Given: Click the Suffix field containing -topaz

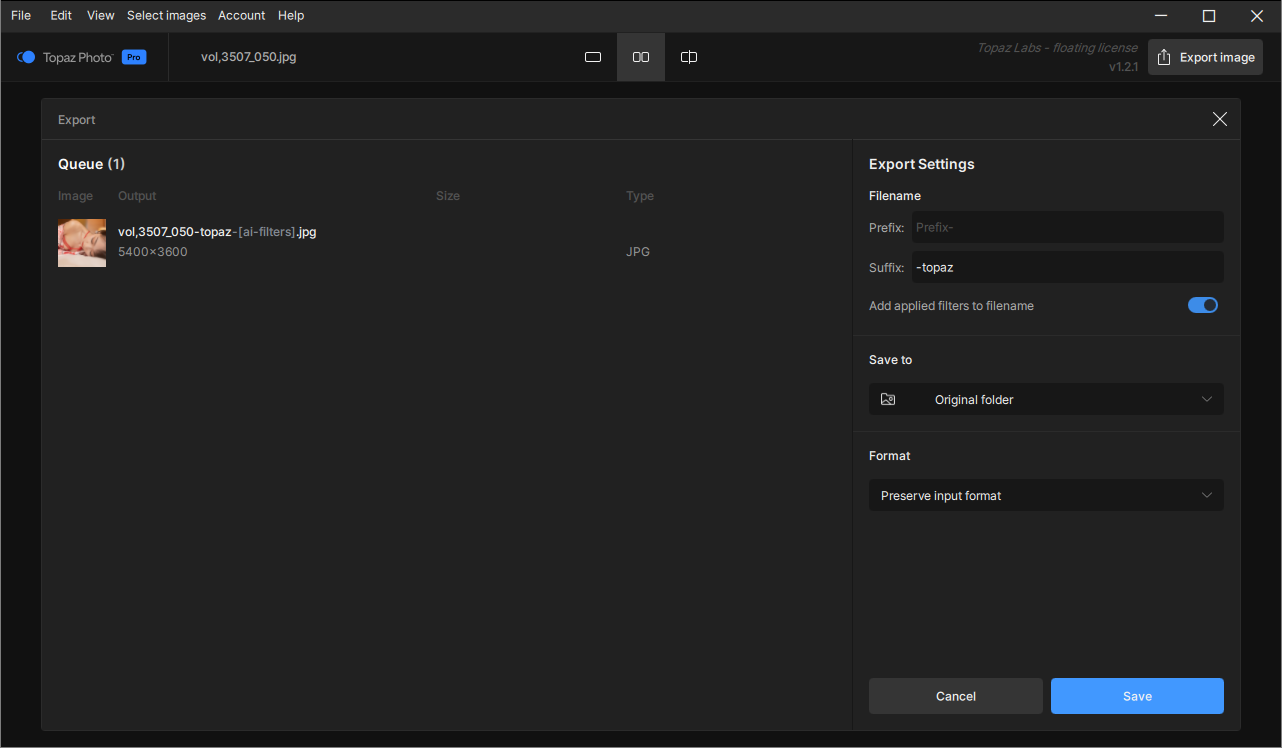Looking at the screenshot, I should (x=1066, y=267).
